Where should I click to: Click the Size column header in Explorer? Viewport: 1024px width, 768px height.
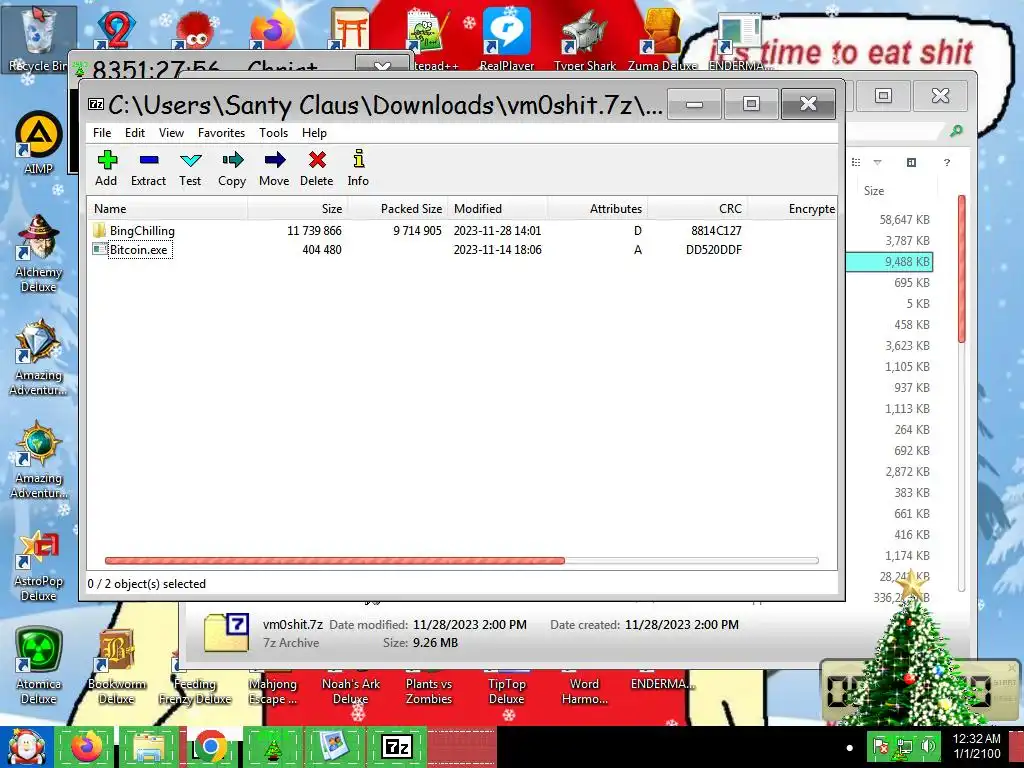(x=874, y=191)
